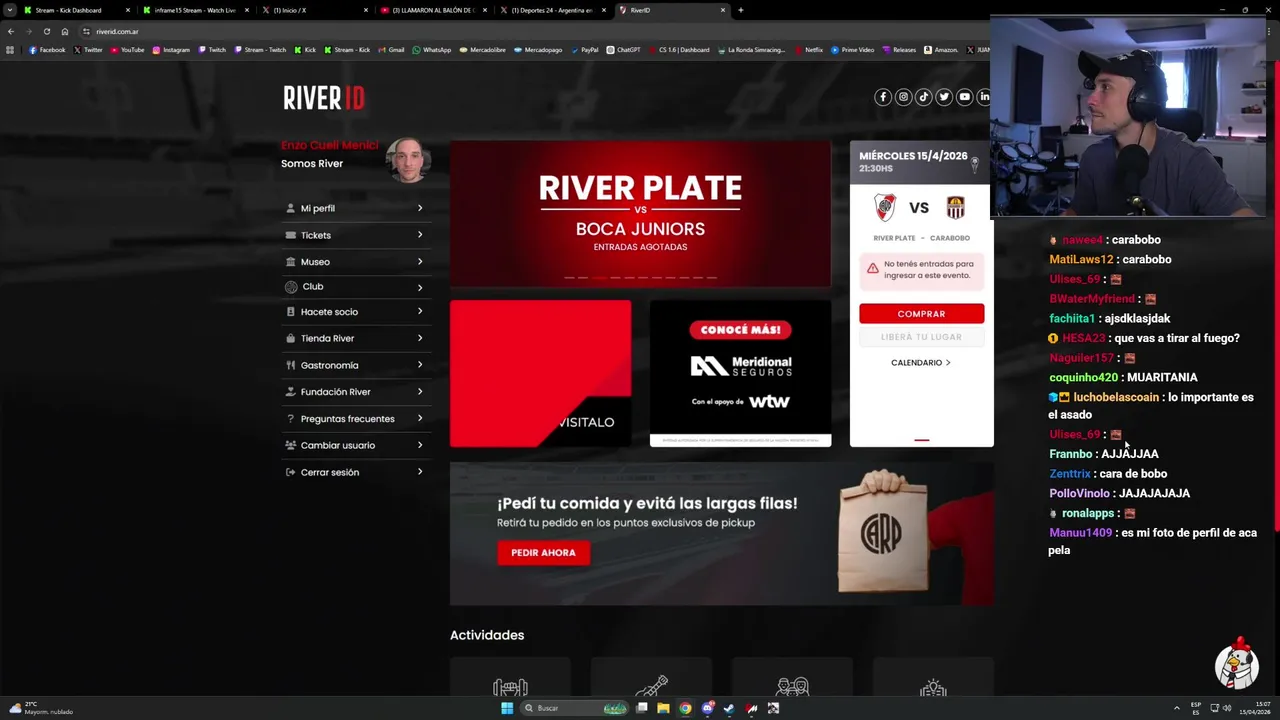Viewport: 1280px width, 720px height.
Task: Click chat username PolloVinolo
Action: pos(1079,494)
